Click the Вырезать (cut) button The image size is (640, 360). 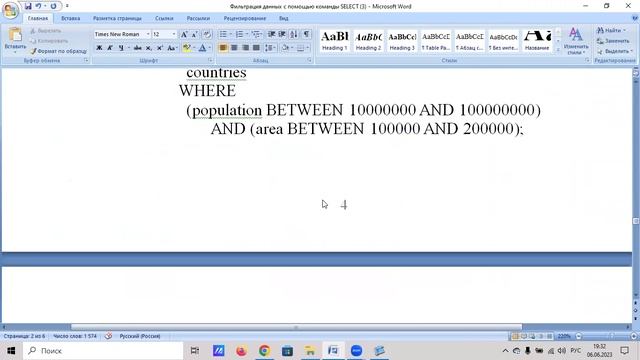46,31
